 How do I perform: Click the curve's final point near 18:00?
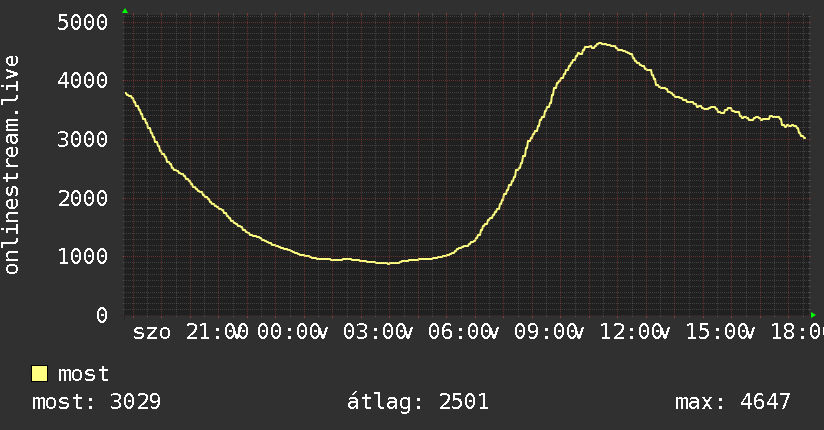[x=804, y=138]
